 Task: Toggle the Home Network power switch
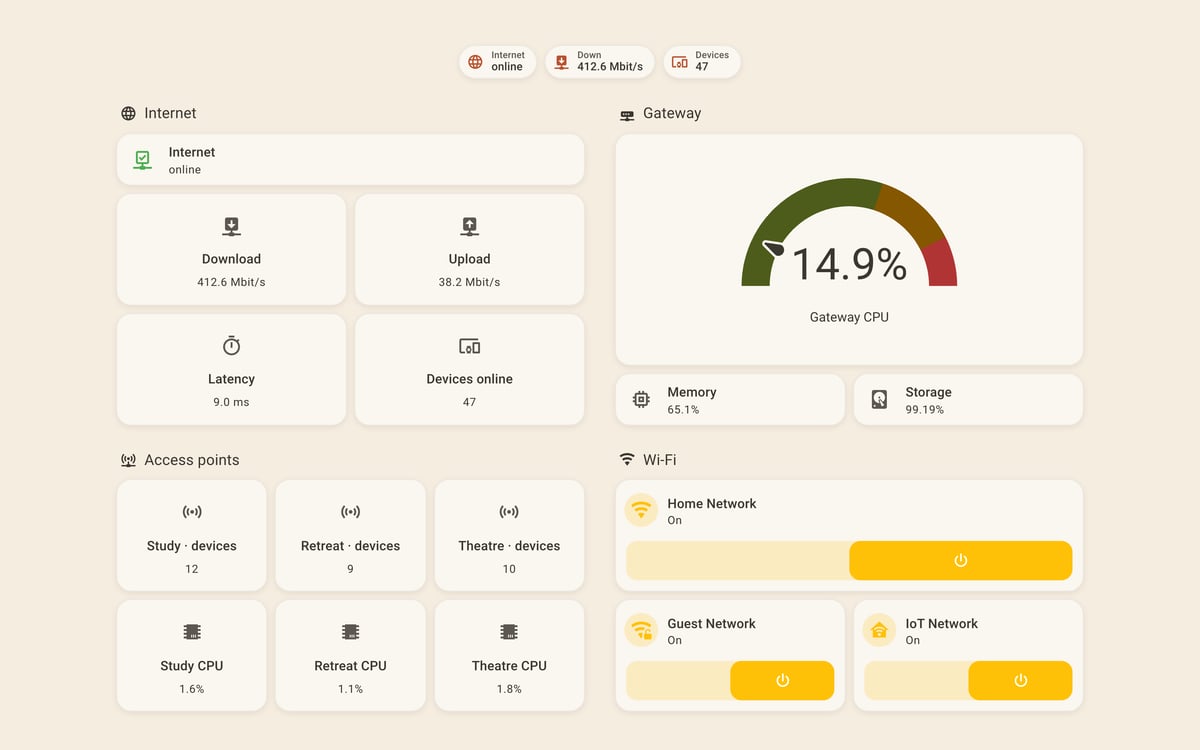[849, 561]
